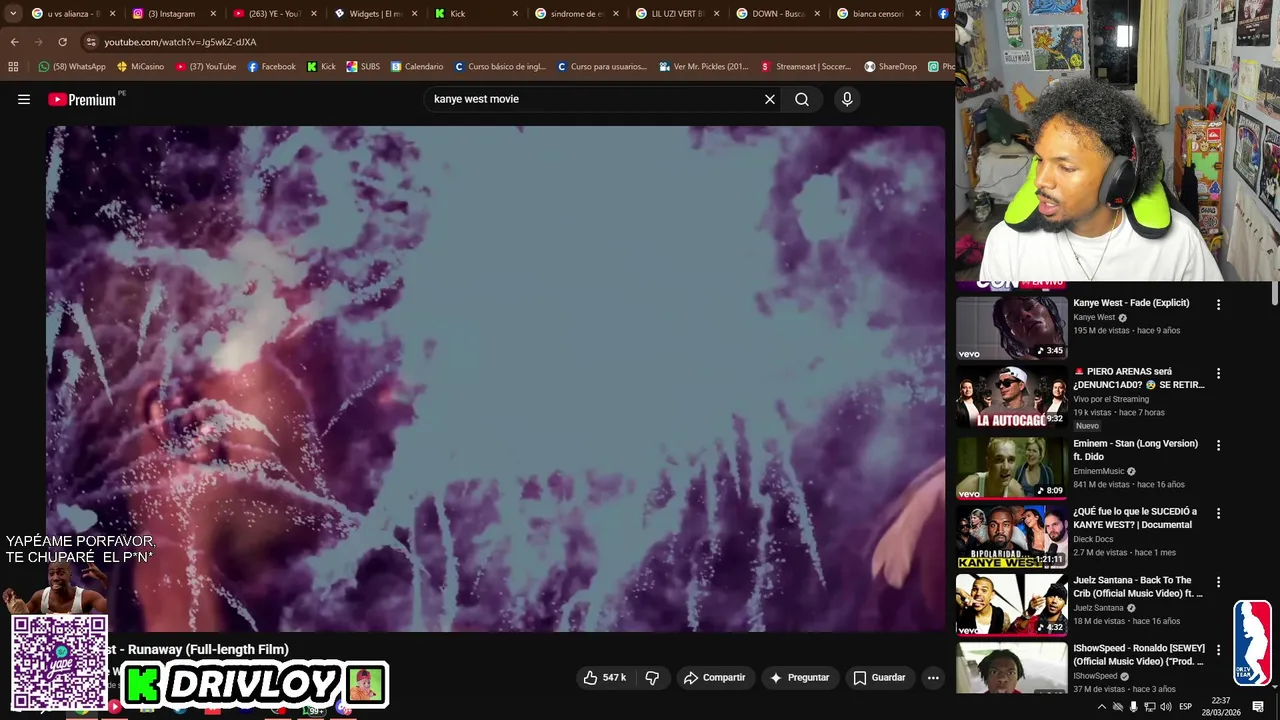Open Kick bookmark in bookmarks bar
Viewport: 1280px width, 720px height.
pyautogui.click(x=321, y=67)
